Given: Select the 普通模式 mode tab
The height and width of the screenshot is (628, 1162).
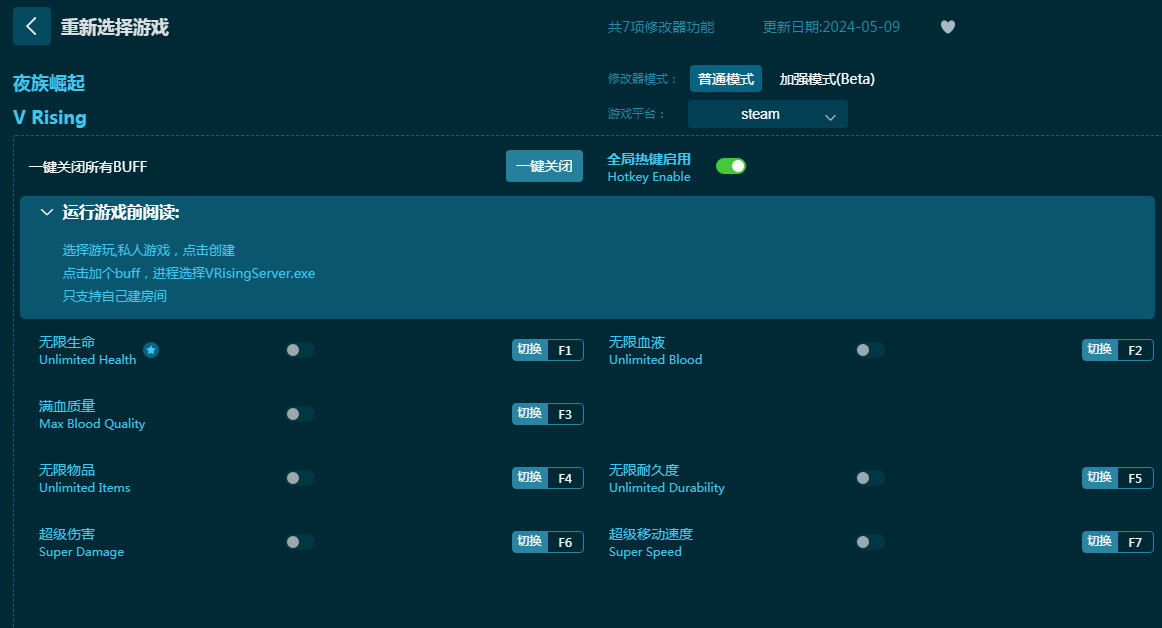Looking at the screenshot, I should (x=726, y=79).
